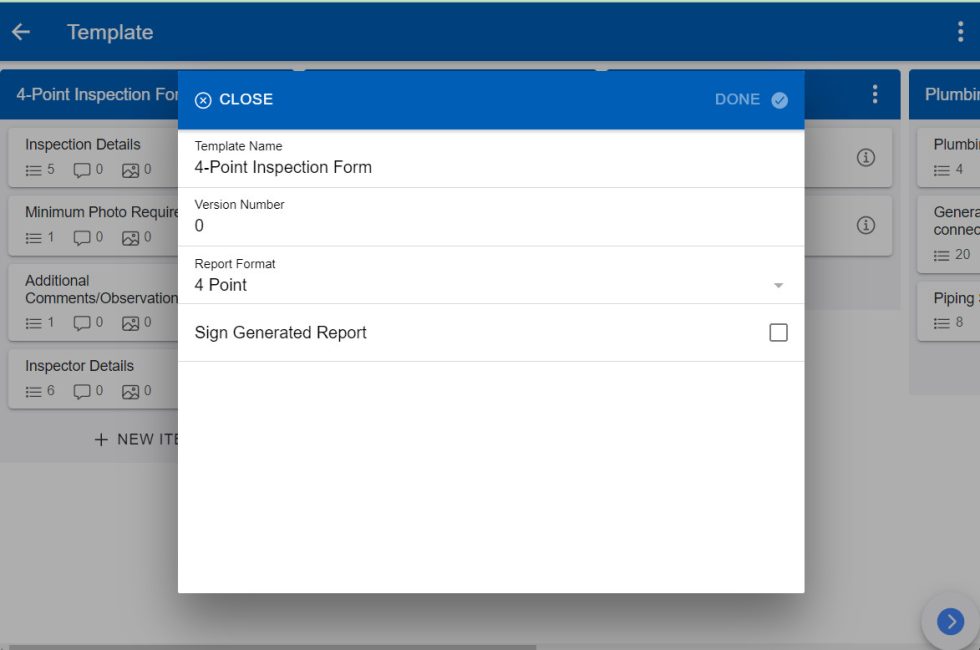Click the info icon next to Inspection Details
The width and height of the screenshot is (980, 650).
pyautogui.click(x=865, y=157)
